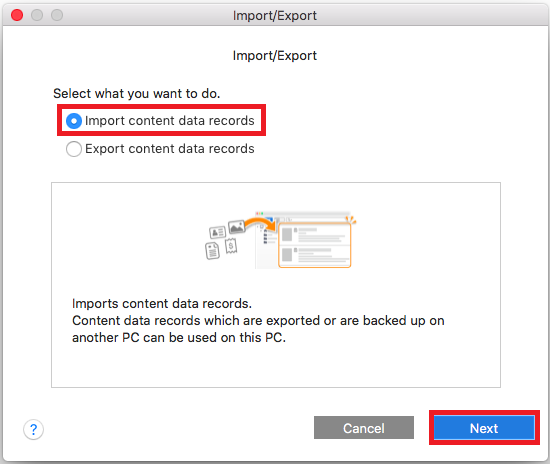
Task: Click the gray zoom button in title bar
Action: coord(57,15)
